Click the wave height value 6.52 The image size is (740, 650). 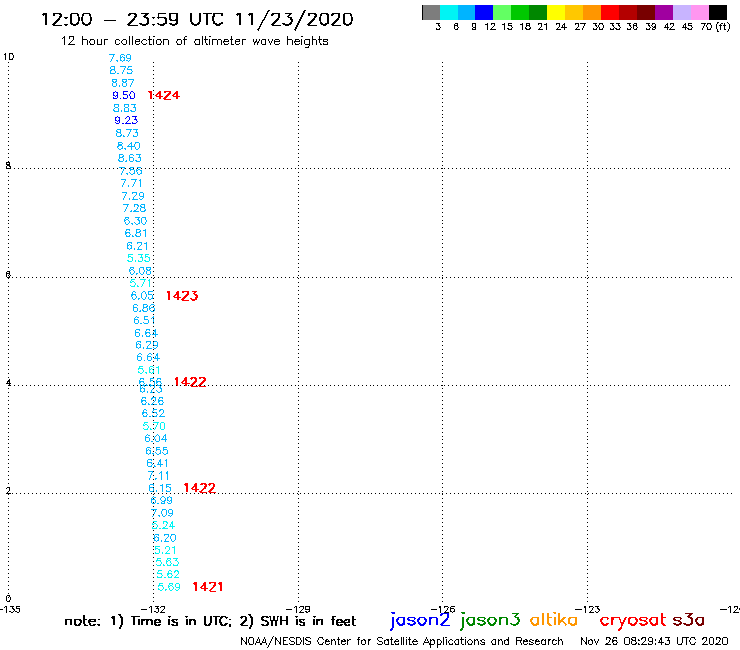tap(153, 414)
